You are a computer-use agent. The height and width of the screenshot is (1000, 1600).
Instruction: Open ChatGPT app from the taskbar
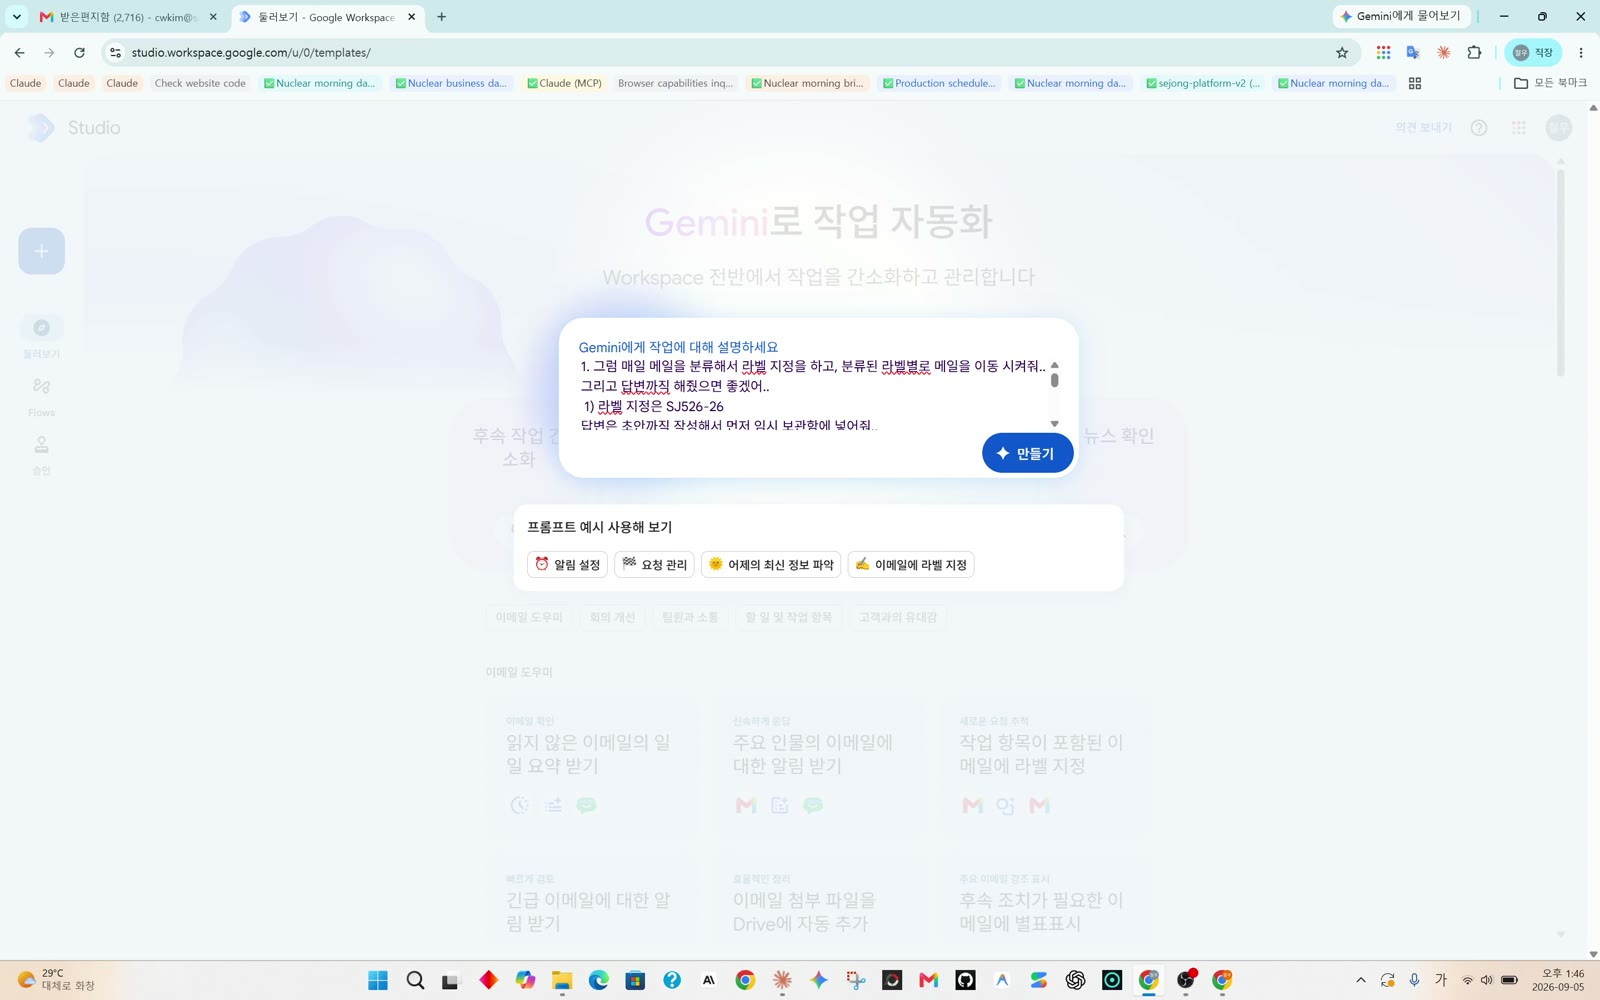point(1075,980)
